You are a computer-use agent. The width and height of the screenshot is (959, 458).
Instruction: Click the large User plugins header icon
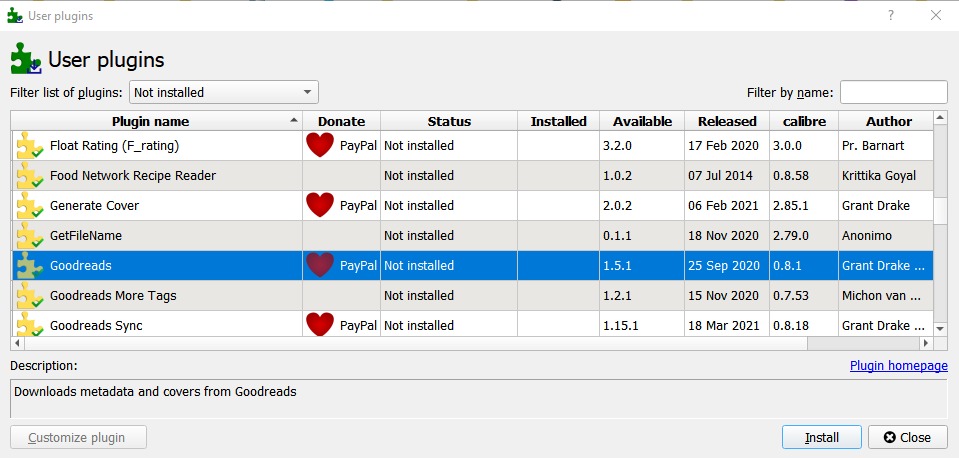coord(26,59)
